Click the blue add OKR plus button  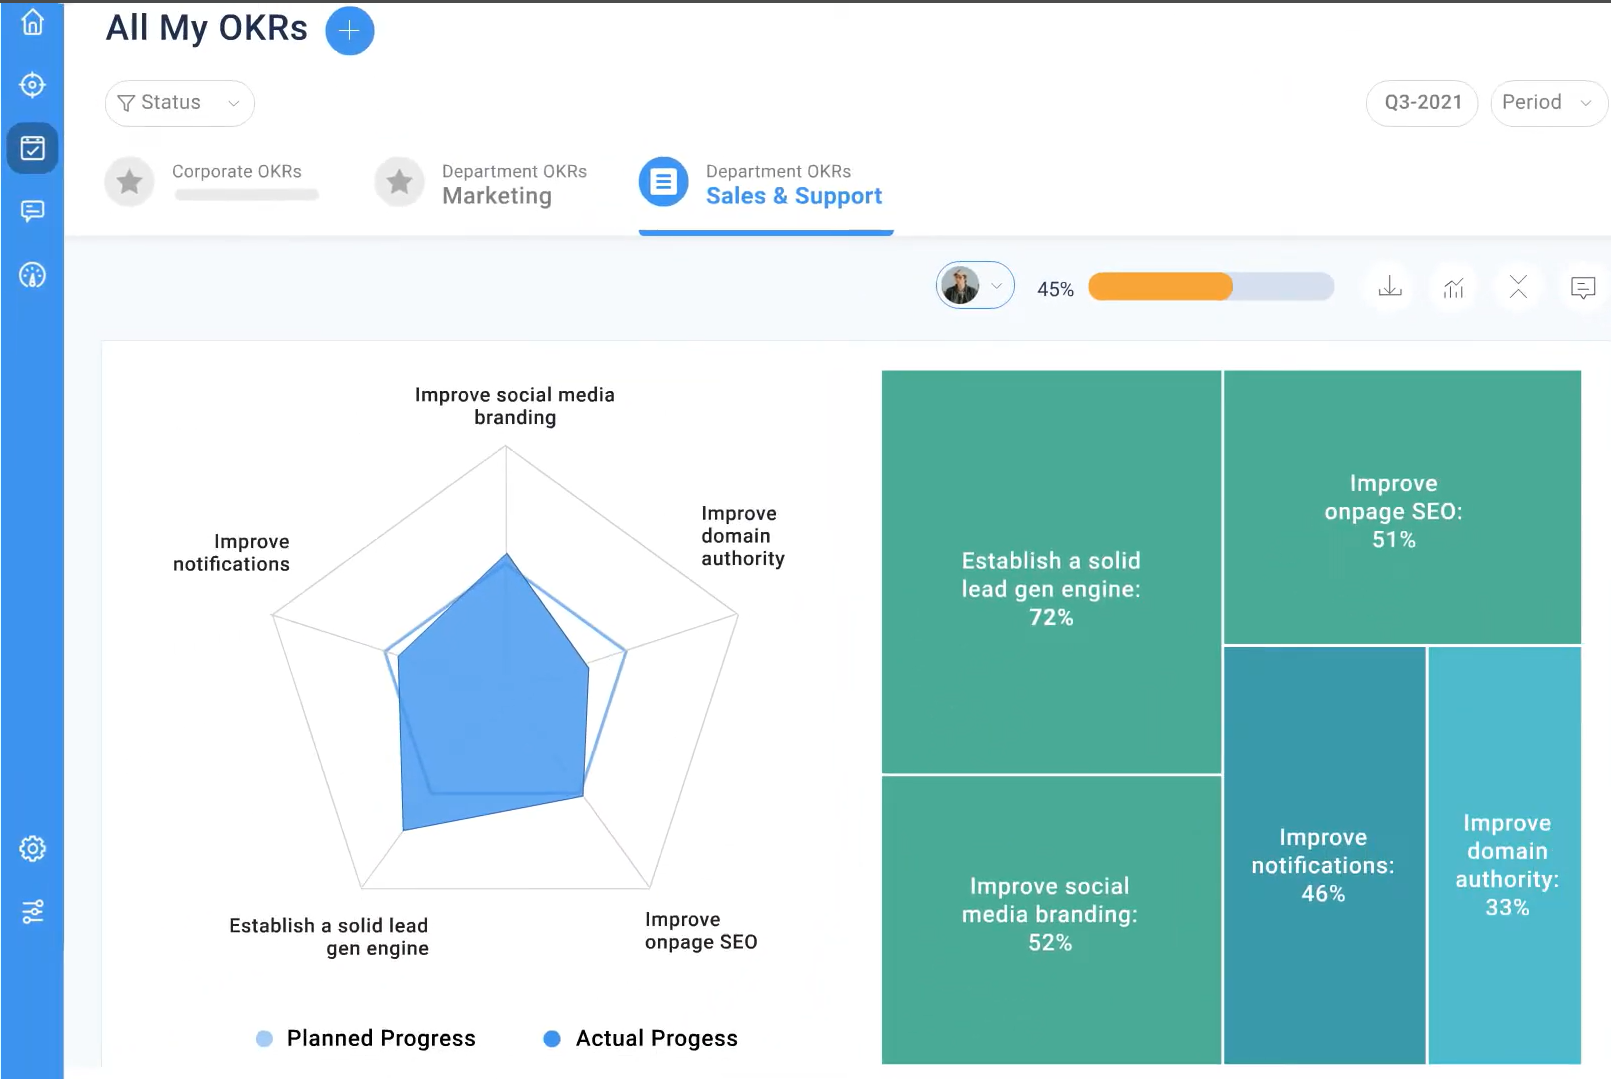(349, 31)
